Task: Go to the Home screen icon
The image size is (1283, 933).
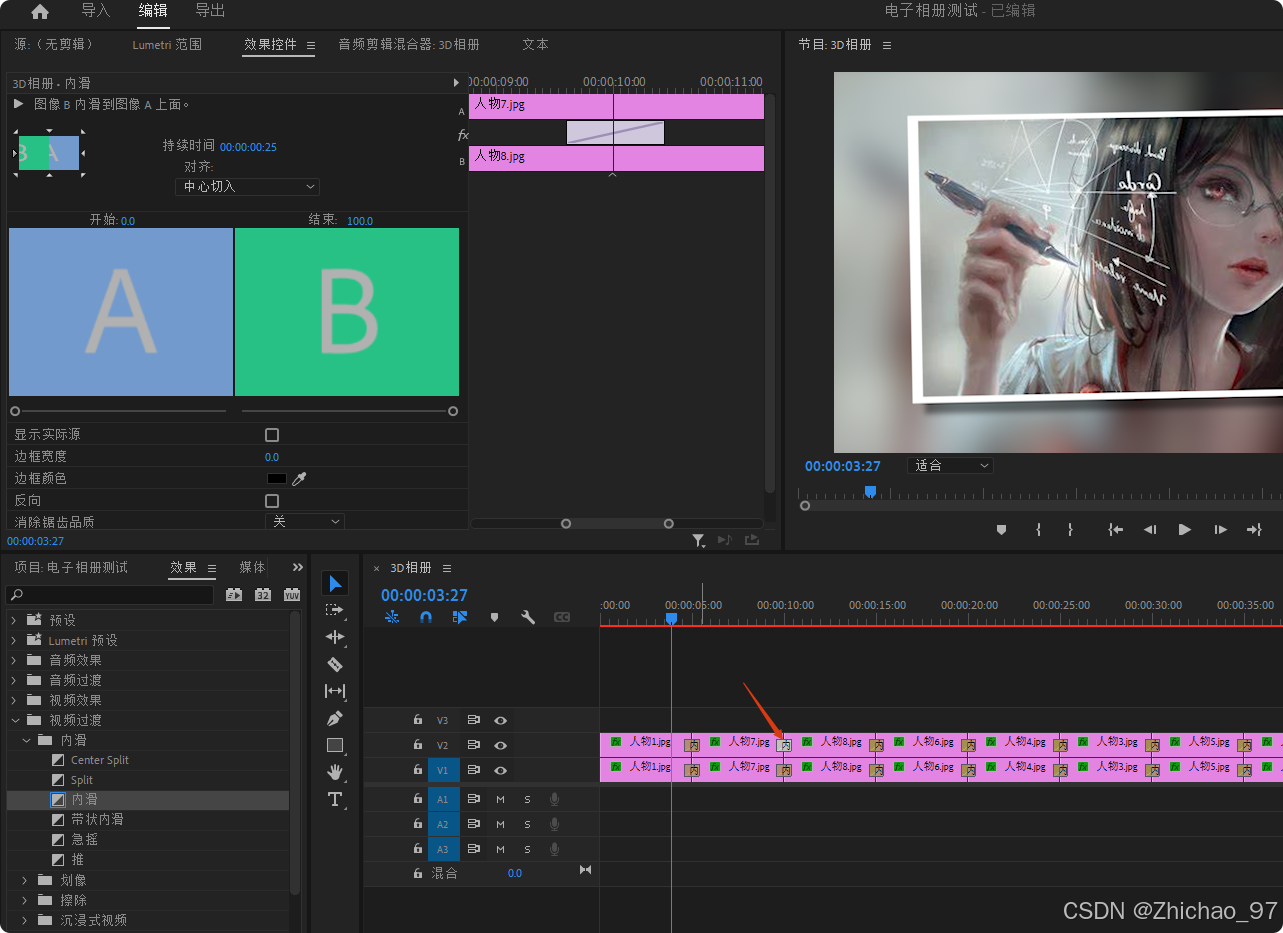Action: pos(40,12)
